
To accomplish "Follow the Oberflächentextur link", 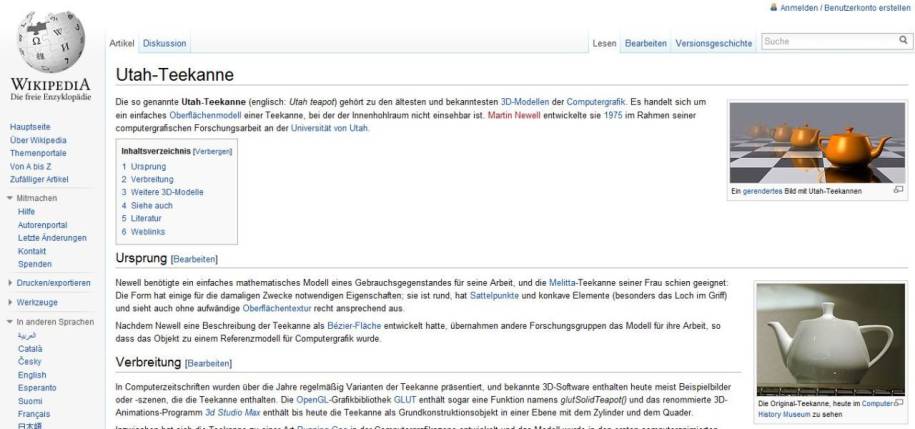I will click(x=277, y=308).
